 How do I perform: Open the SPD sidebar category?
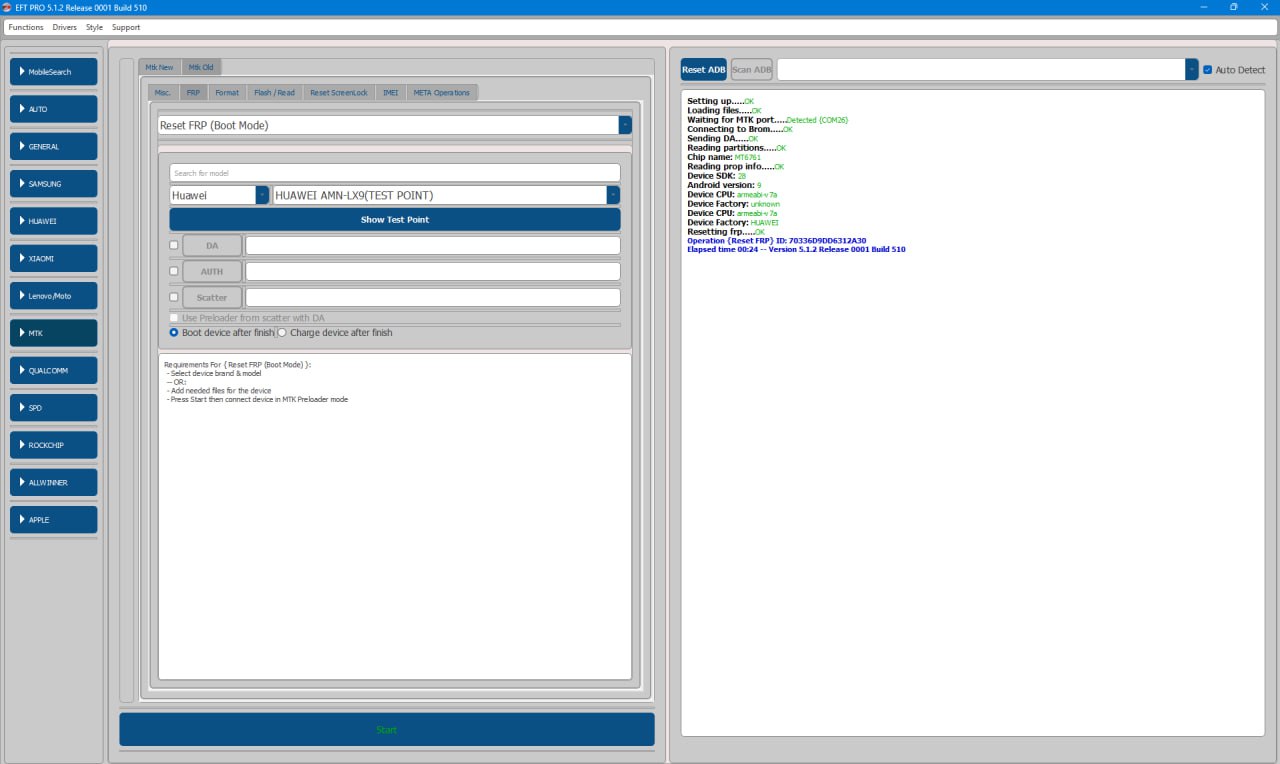[x=54, y=408]
